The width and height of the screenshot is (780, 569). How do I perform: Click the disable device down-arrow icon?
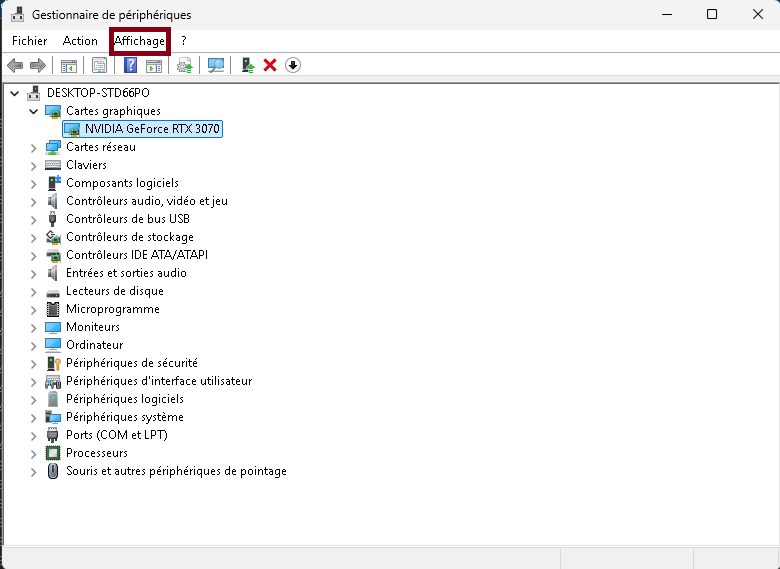pos(293,66)
